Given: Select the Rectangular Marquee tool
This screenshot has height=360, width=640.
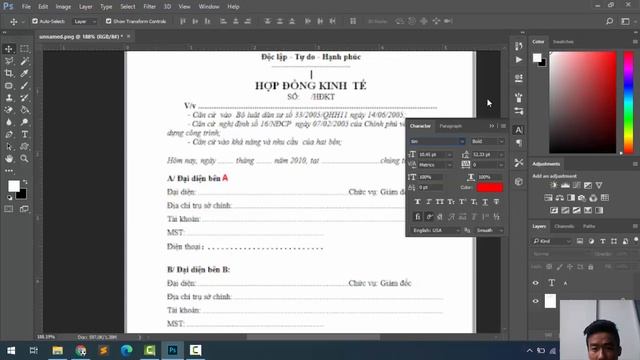Looking at the screenshot, I should pos(24,49).
